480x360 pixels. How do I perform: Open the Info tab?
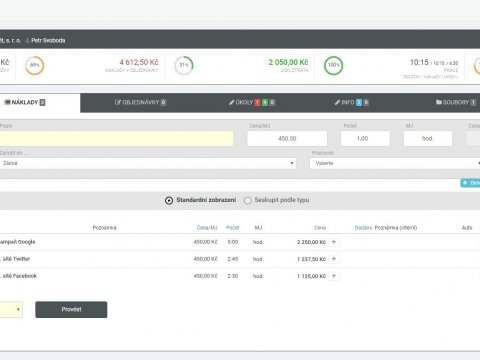[352, 102]
